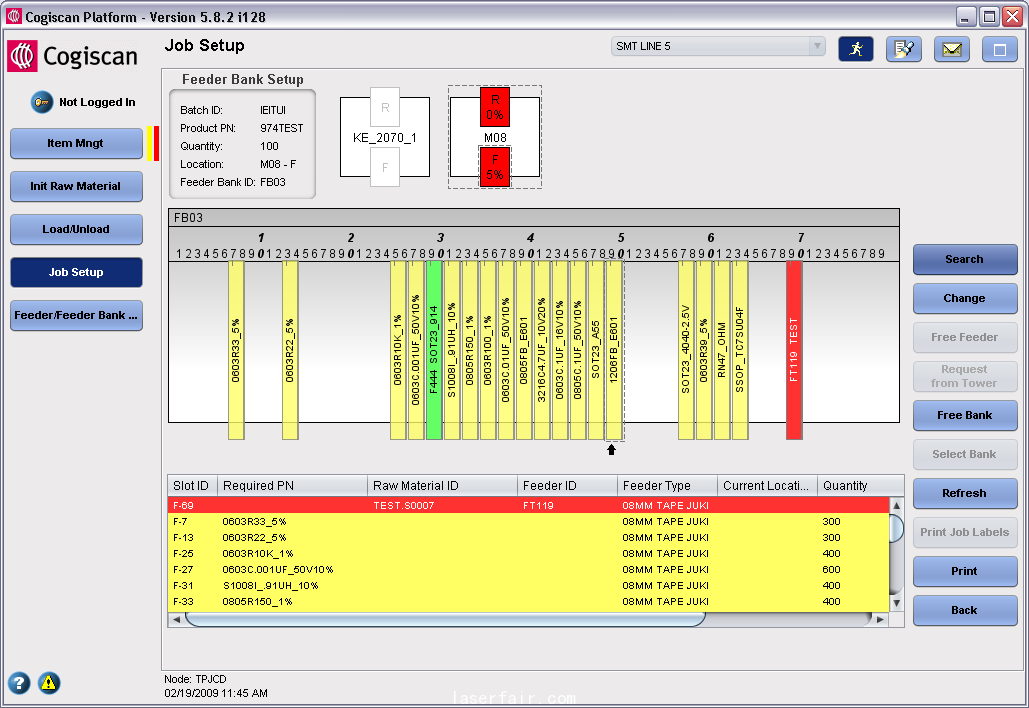Screen dimensions: 1029x708
Task: Click the Refresh button
Action: point(964,493)
